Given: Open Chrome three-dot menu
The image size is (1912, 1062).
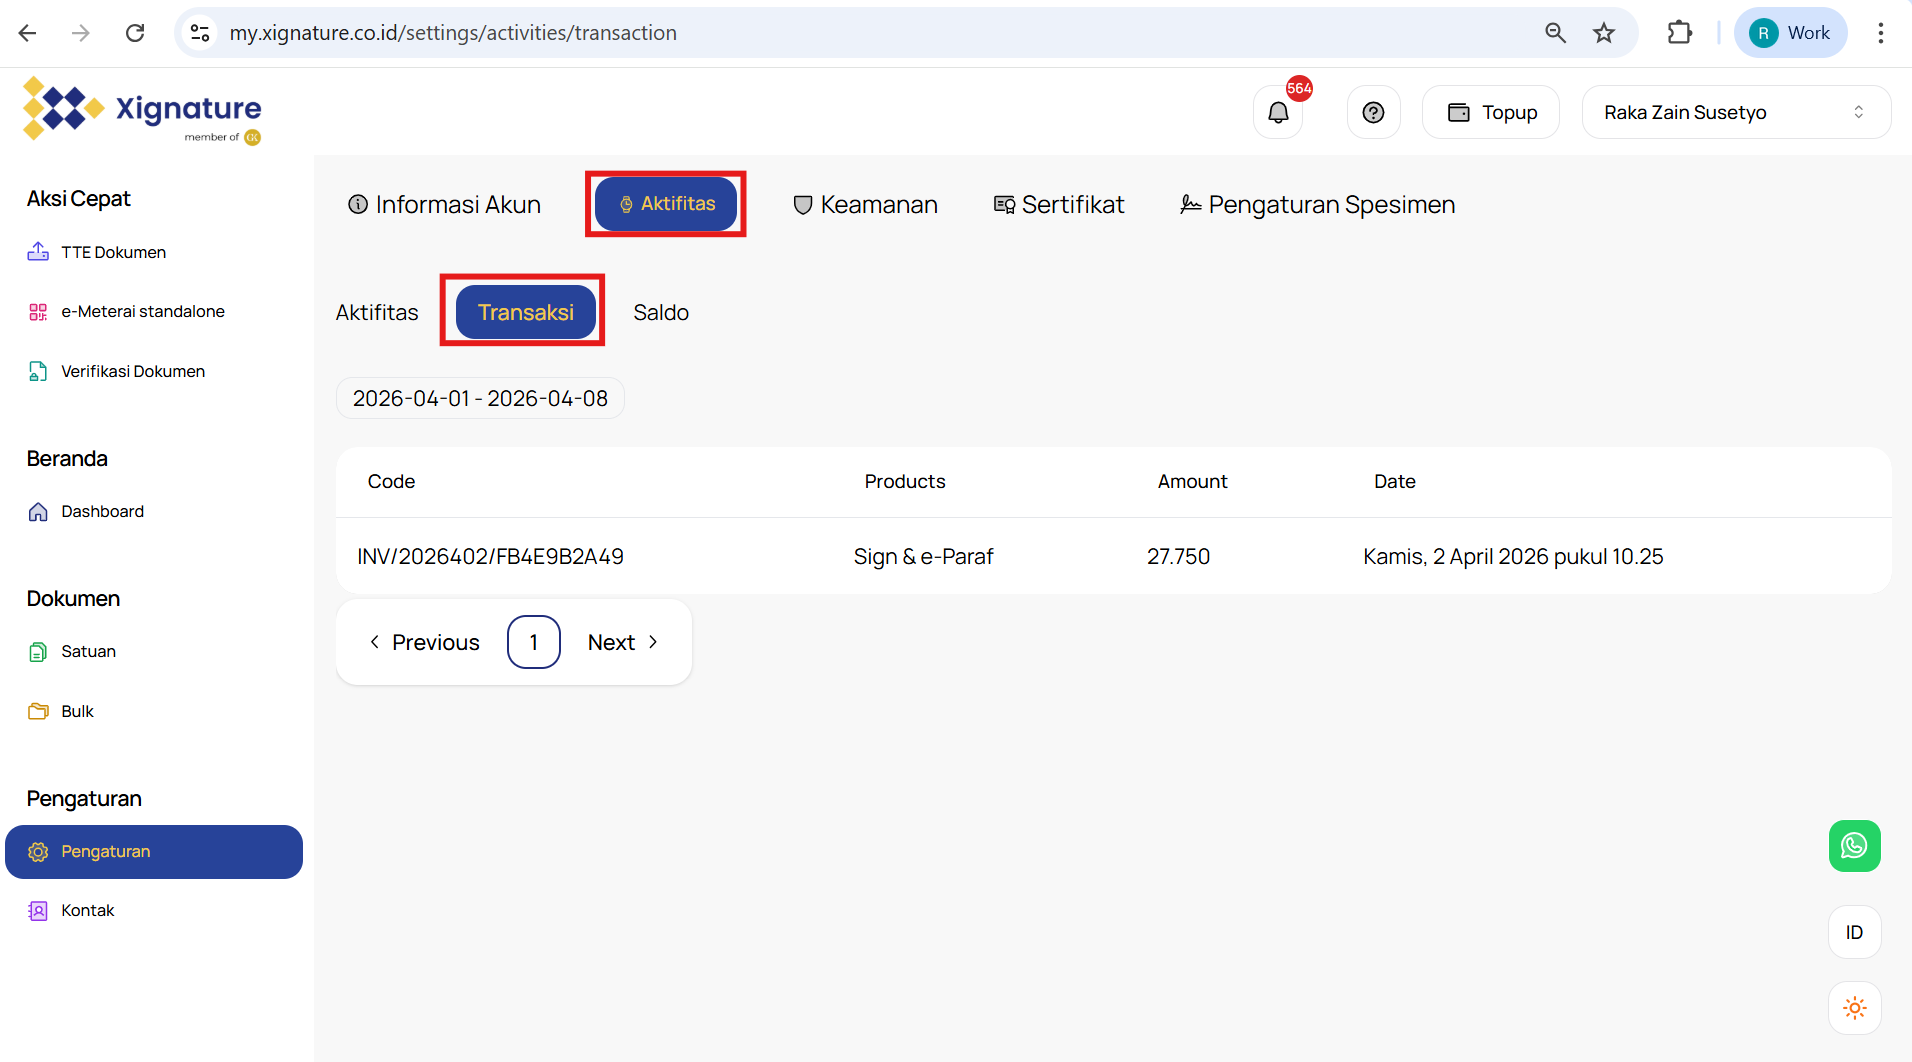Looking at the screenshot, I should [x=1880, y=33].
